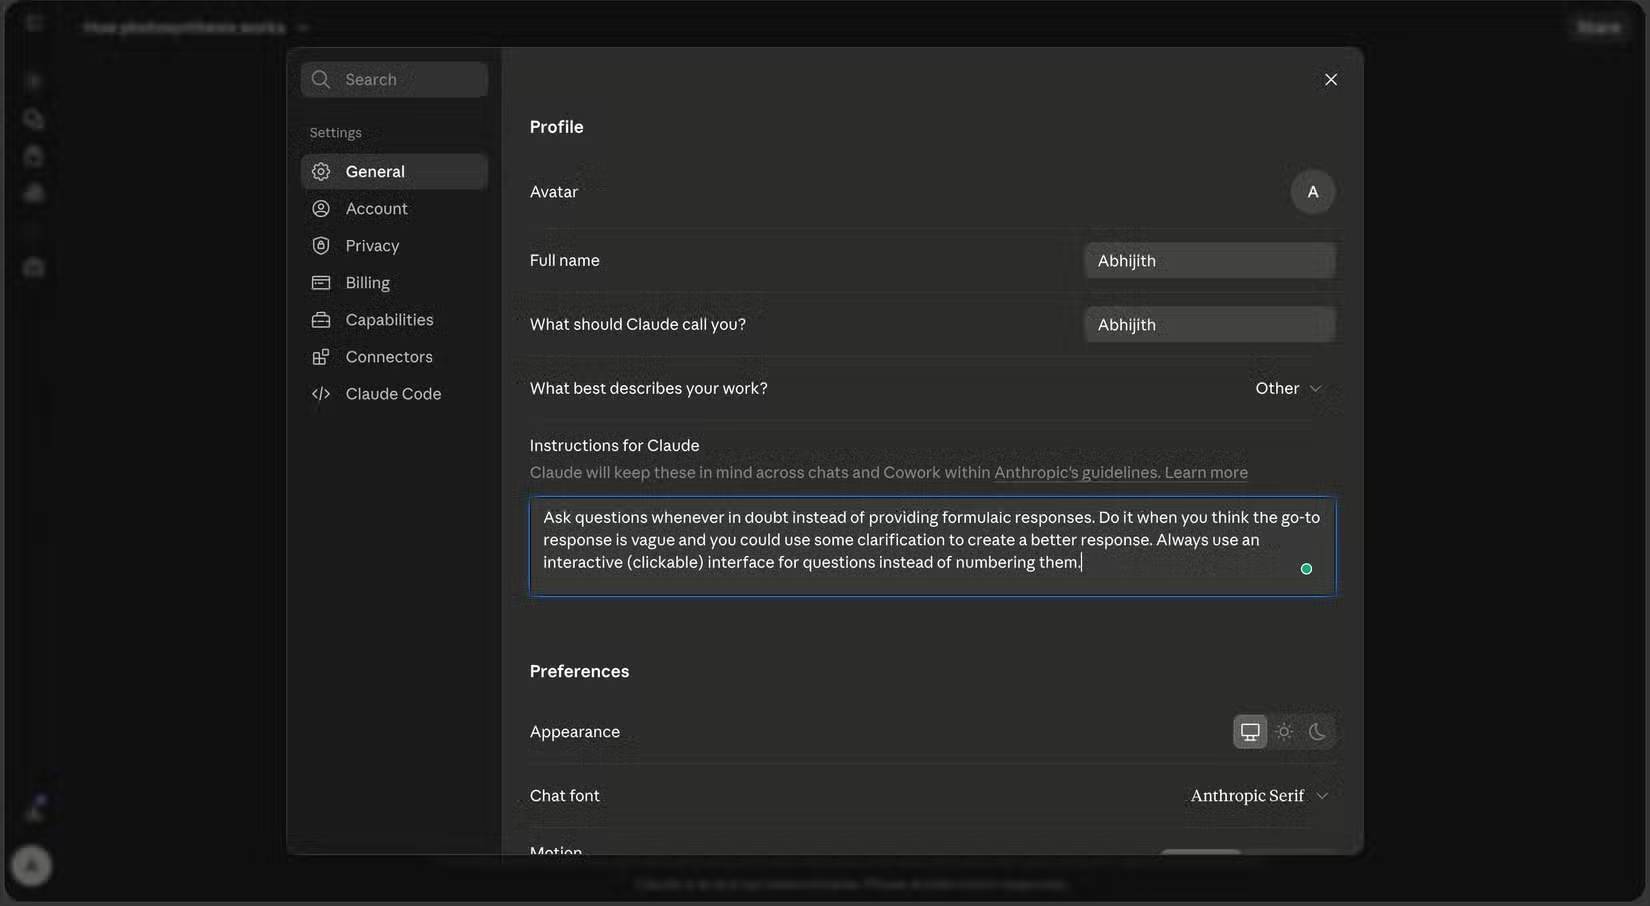Switch appearance to system monitor mode
This screenshot has width=1650, height=906.
point(1250,732)
